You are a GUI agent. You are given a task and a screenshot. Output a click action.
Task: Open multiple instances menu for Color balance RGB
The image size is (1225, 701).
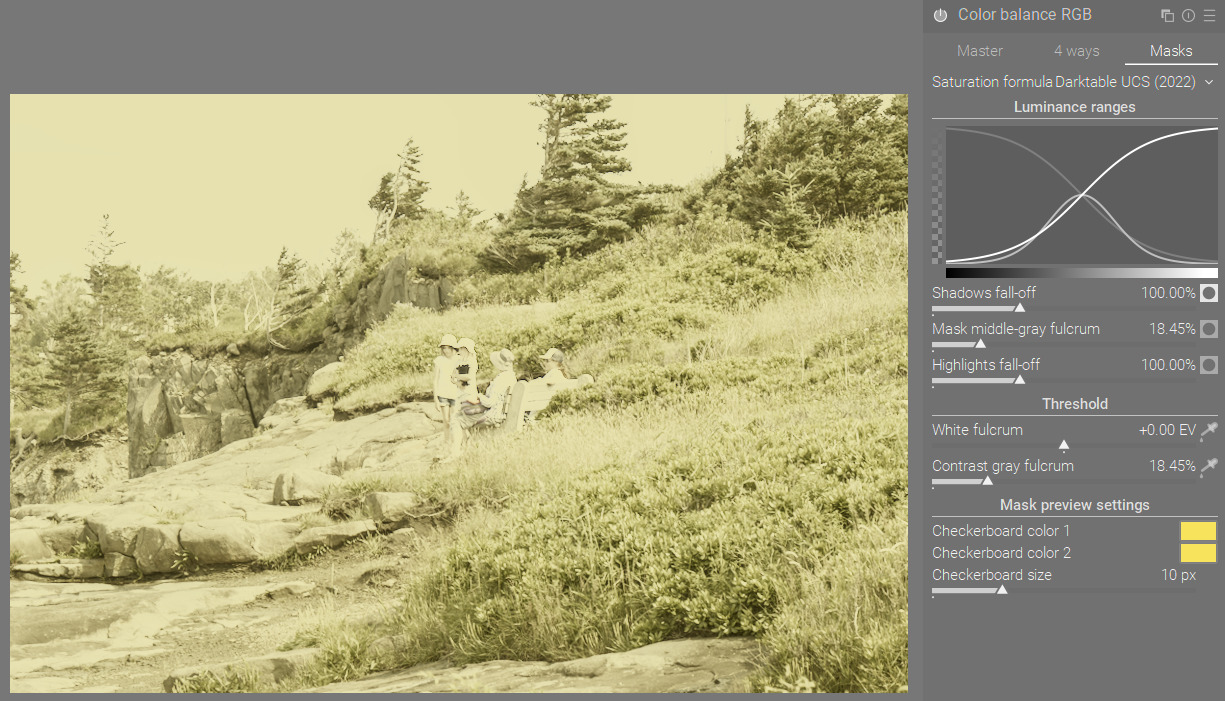click(1167, 15)
